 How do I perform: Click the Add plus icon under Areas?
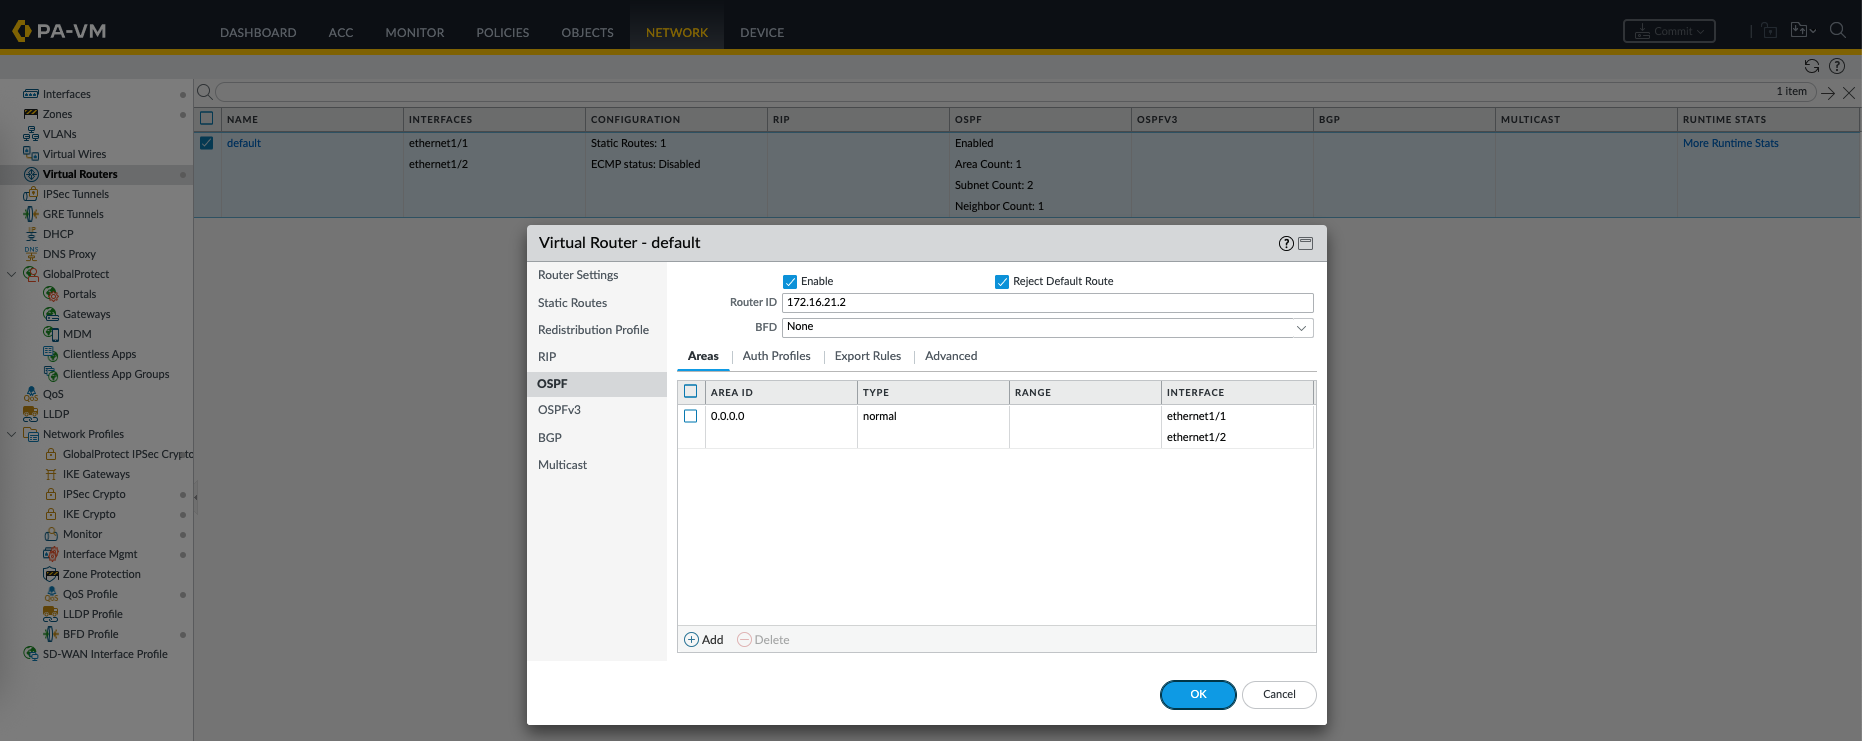pos(691,640)
